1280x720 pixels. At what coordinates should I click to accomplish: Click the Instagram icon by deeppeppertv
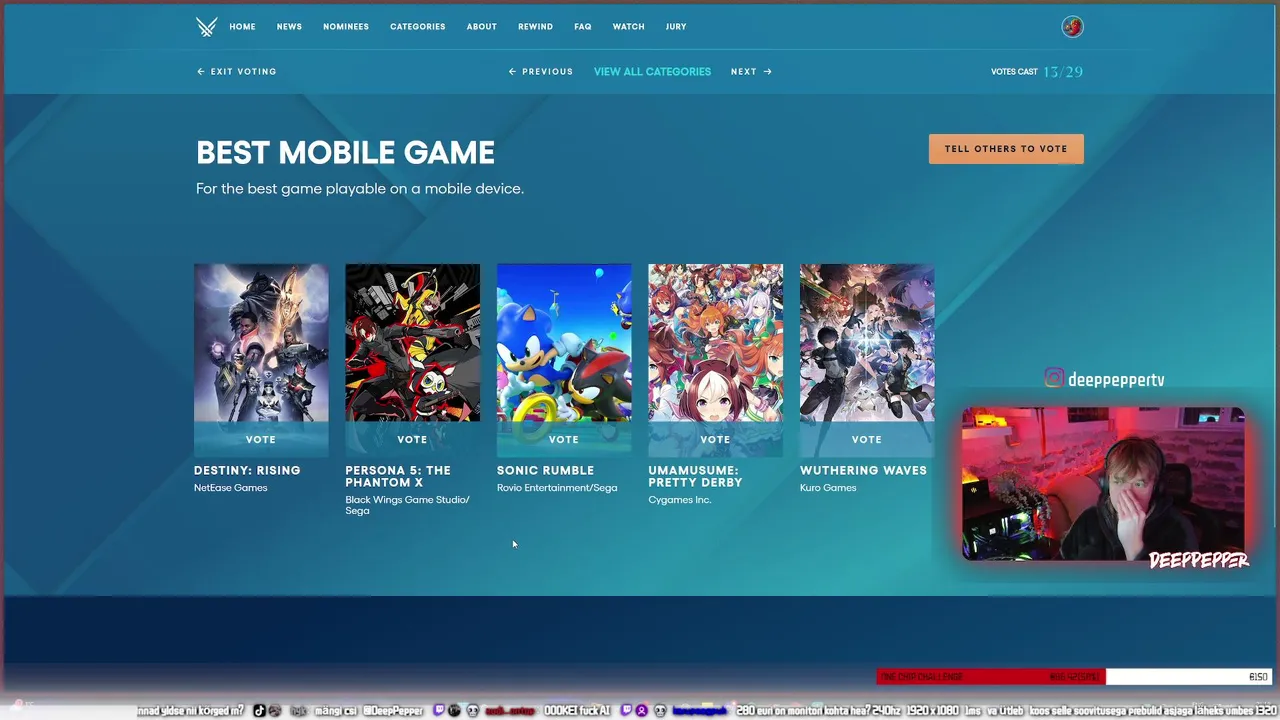click(x=1054, y=378)
